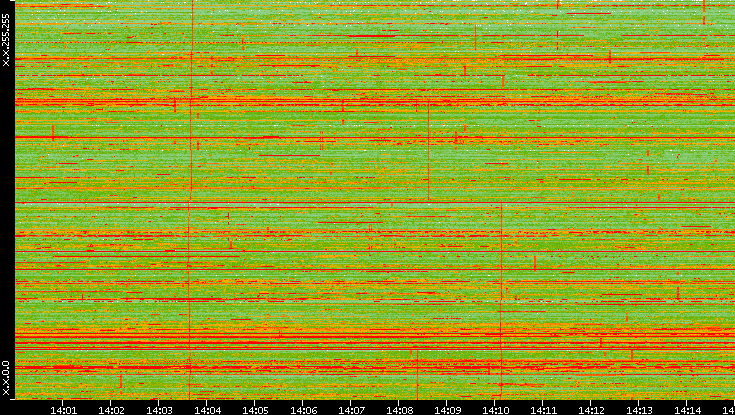Click the 14:03 time axis label

pyautogui.click(x=159, y=410)
